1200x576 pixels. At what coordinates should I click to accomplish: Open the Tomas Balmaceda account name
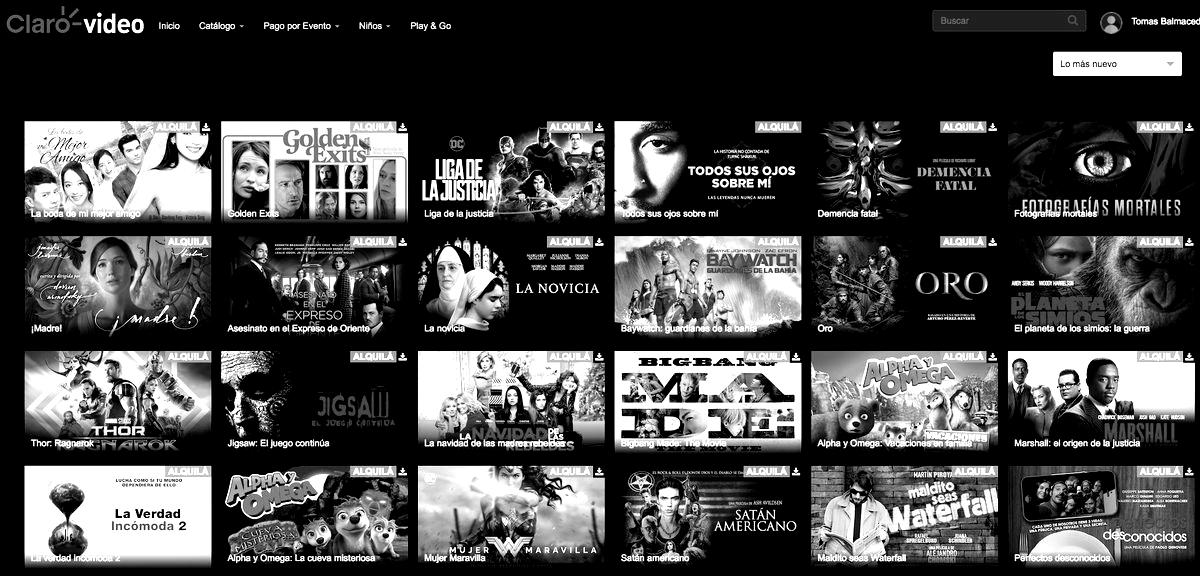1164,22
